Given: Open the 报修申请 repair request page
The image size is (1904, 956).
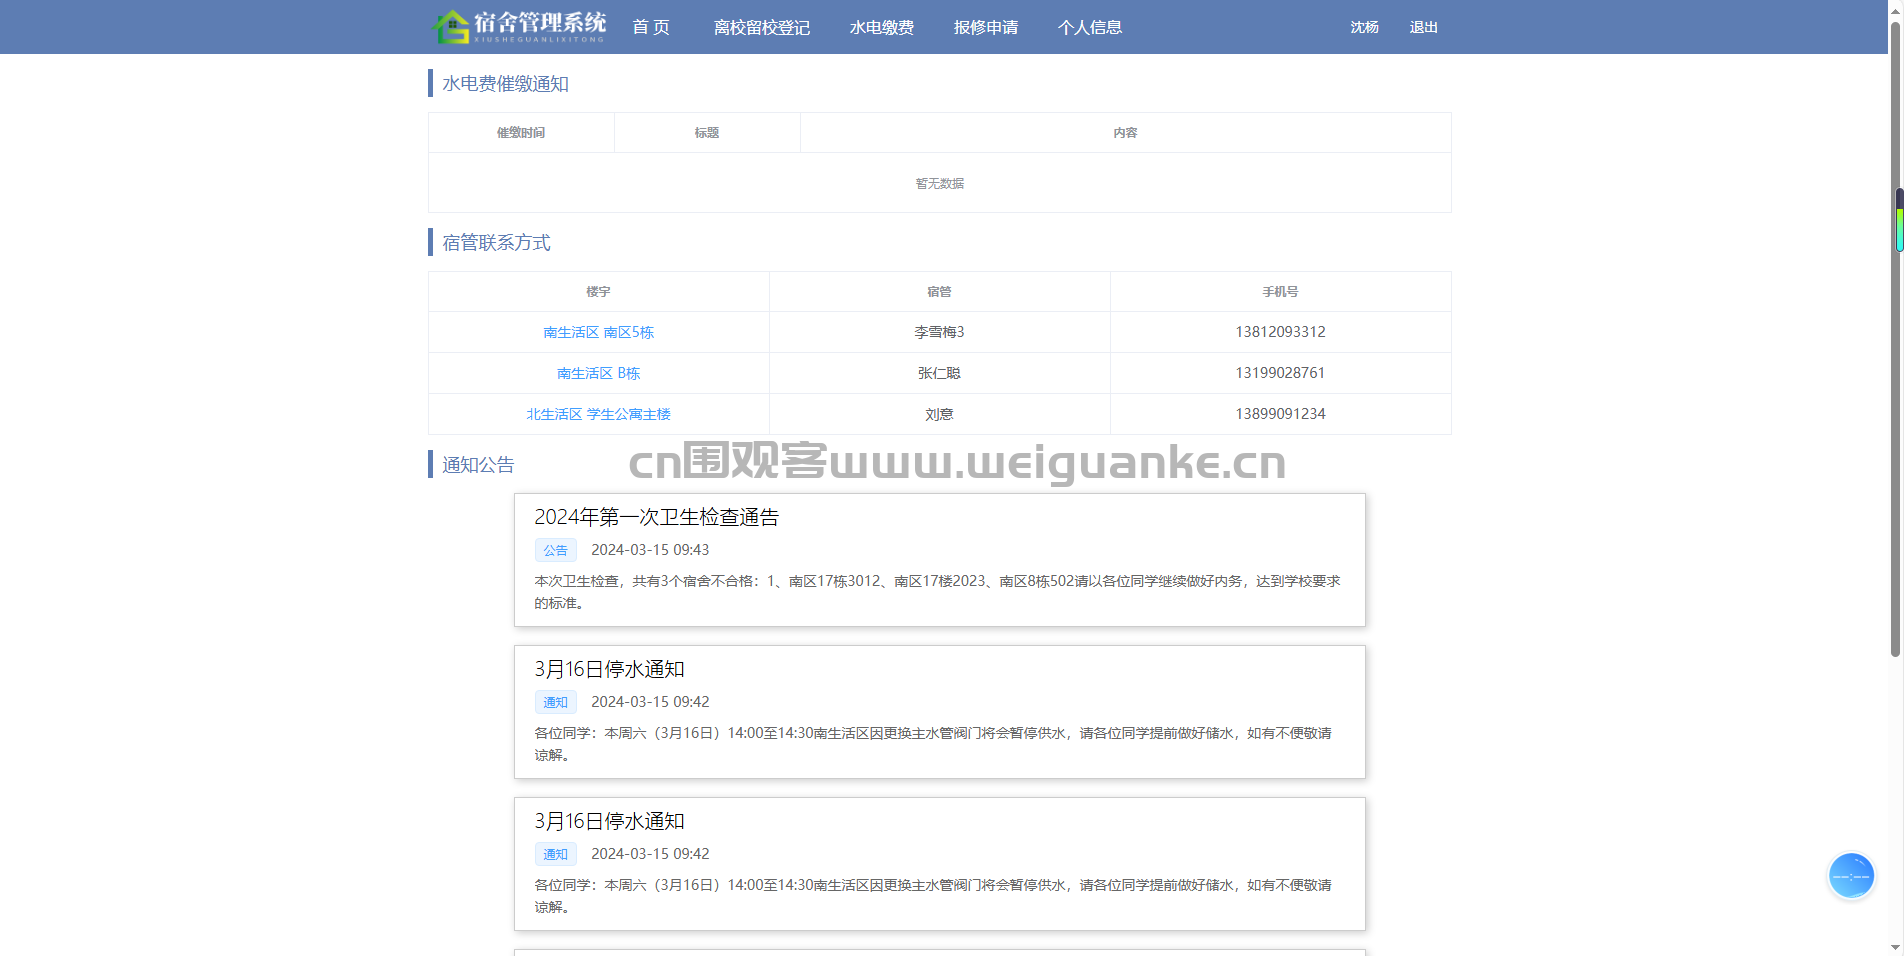Looking at the screenshot, I should (985, 27).
